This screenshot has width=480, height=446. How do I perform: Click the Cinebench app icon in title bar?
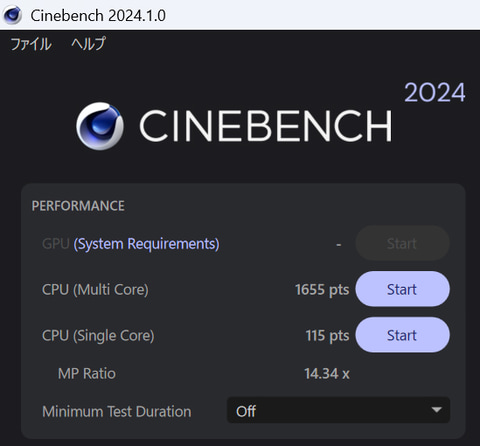tap(12, 15)
